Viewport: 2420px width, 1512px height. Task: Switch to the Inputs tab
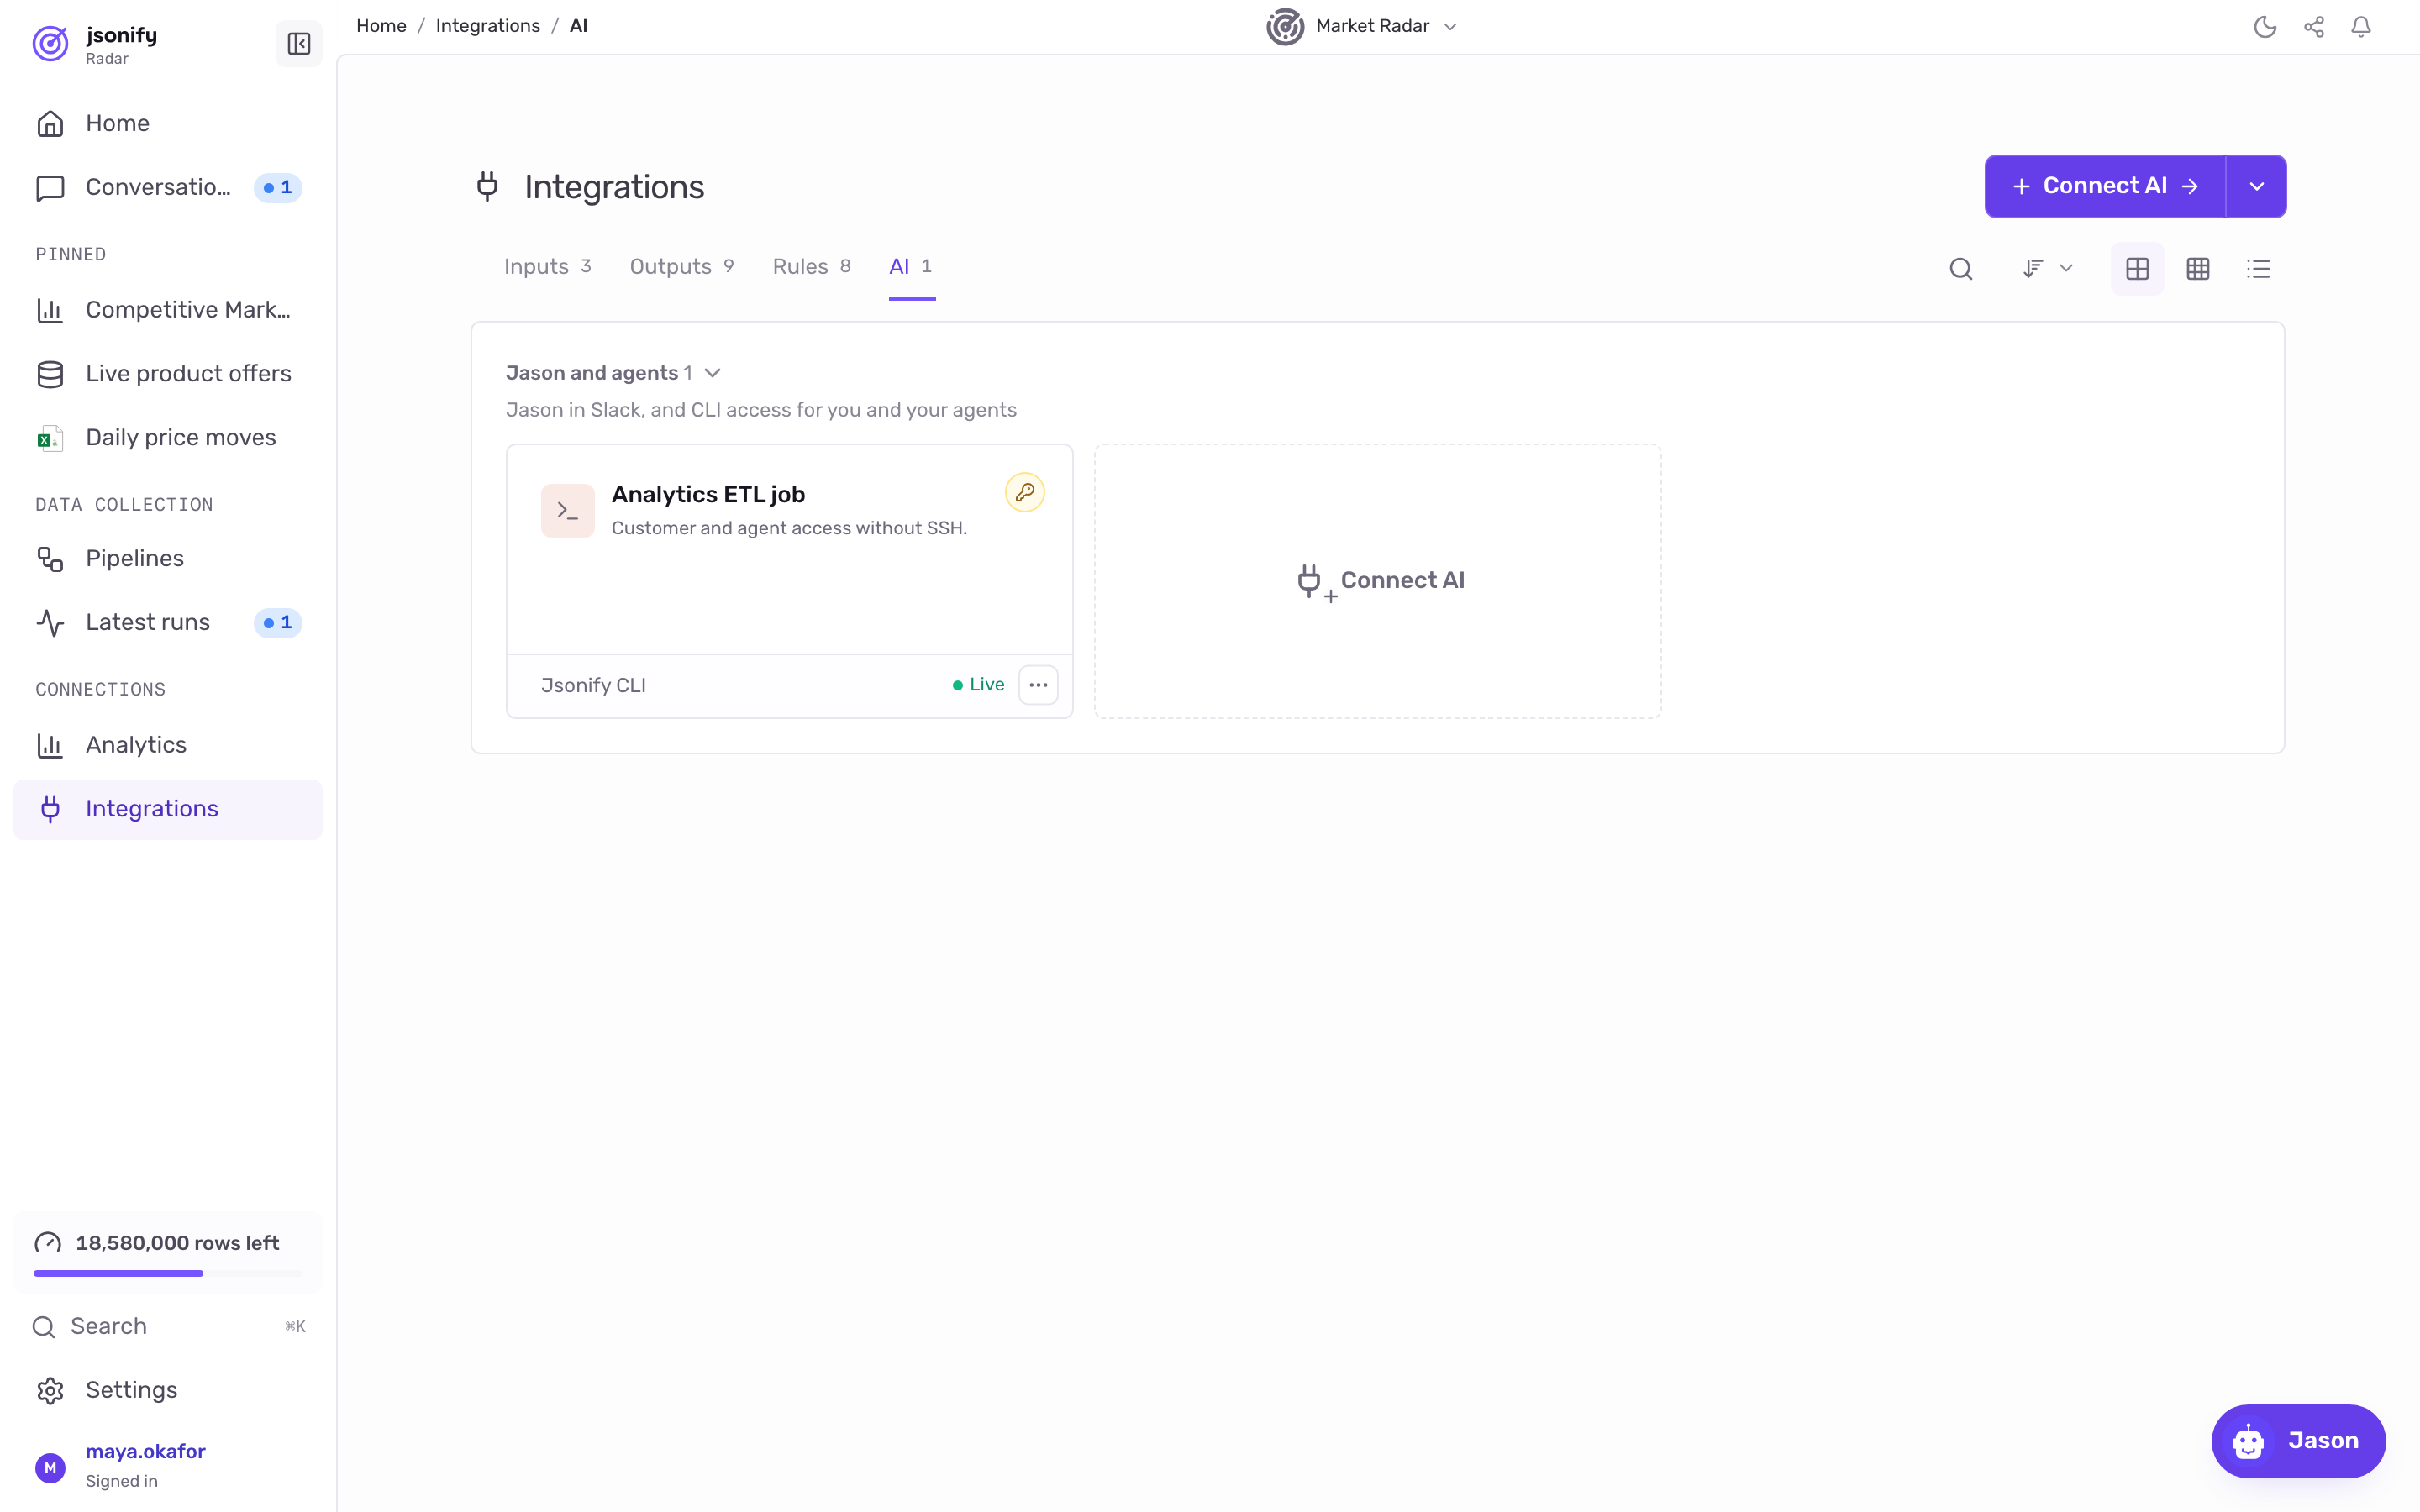[x=547, y=267]
